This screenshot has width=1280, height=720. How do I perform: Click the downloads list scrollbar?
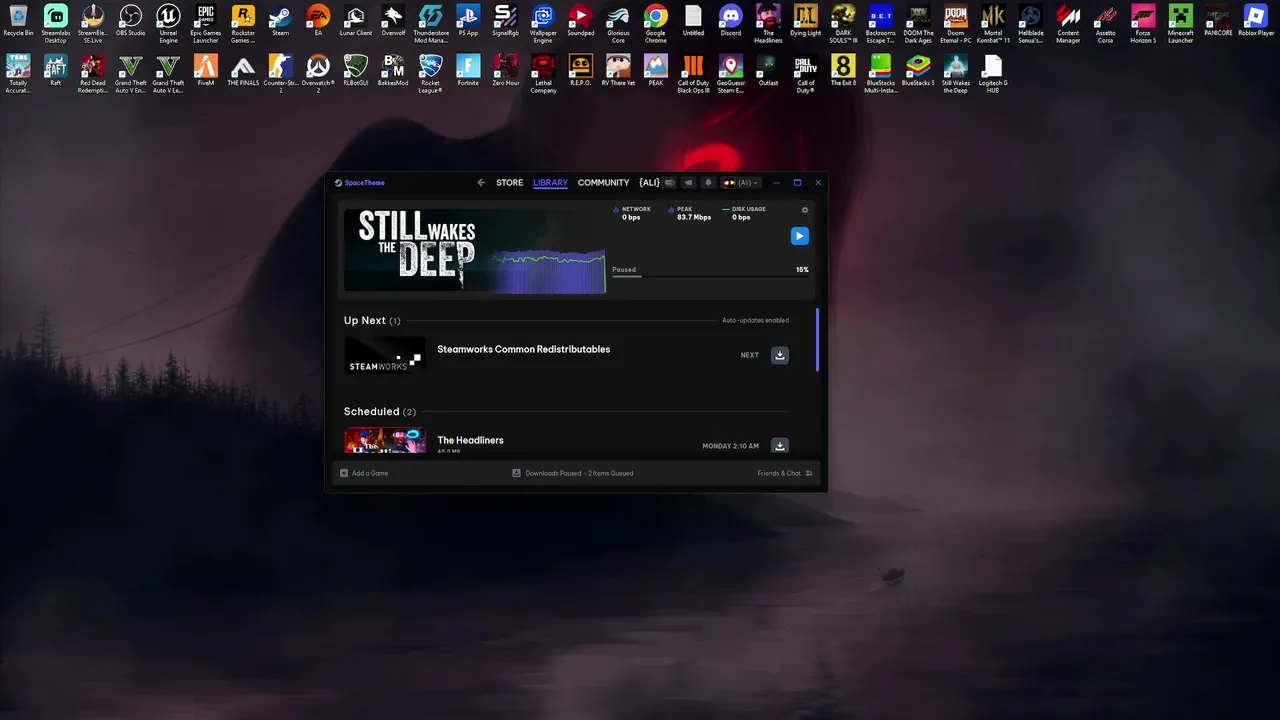(818, 340)
